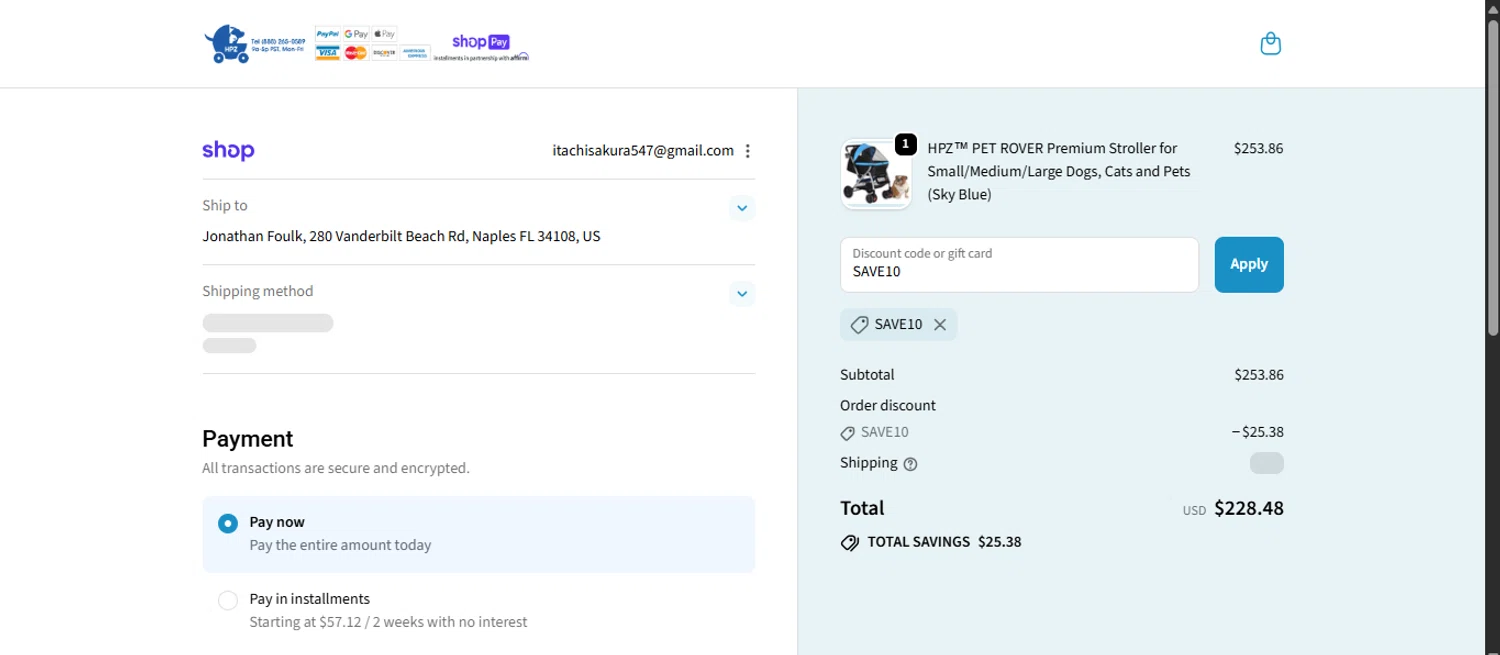Open the cart bag icon in header
The width and height of the screenshot is (1500, 655).
1270,44
